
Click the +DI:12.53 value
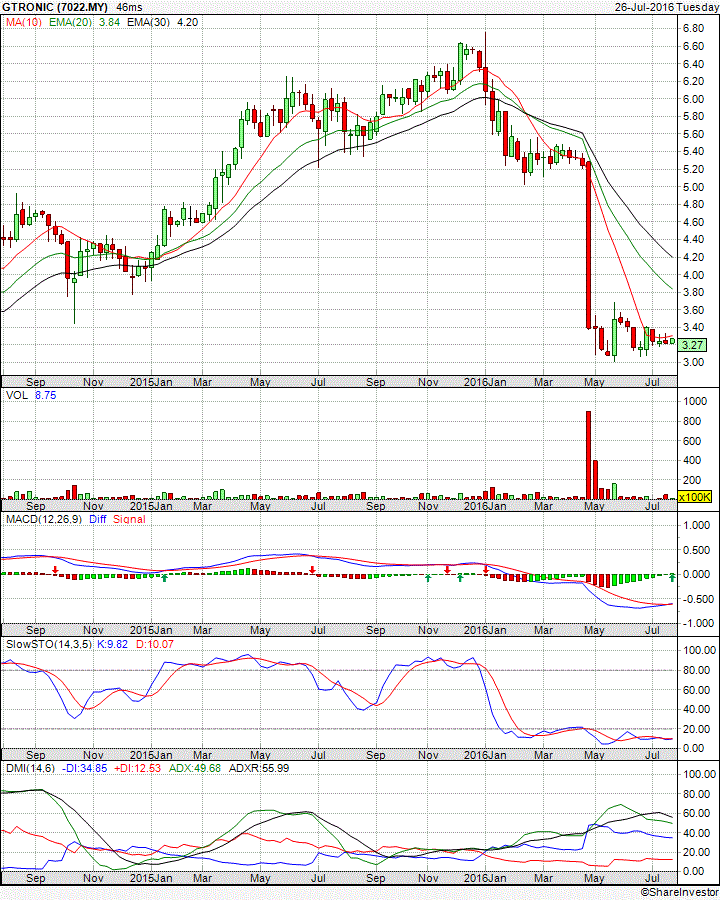[137, 769]
